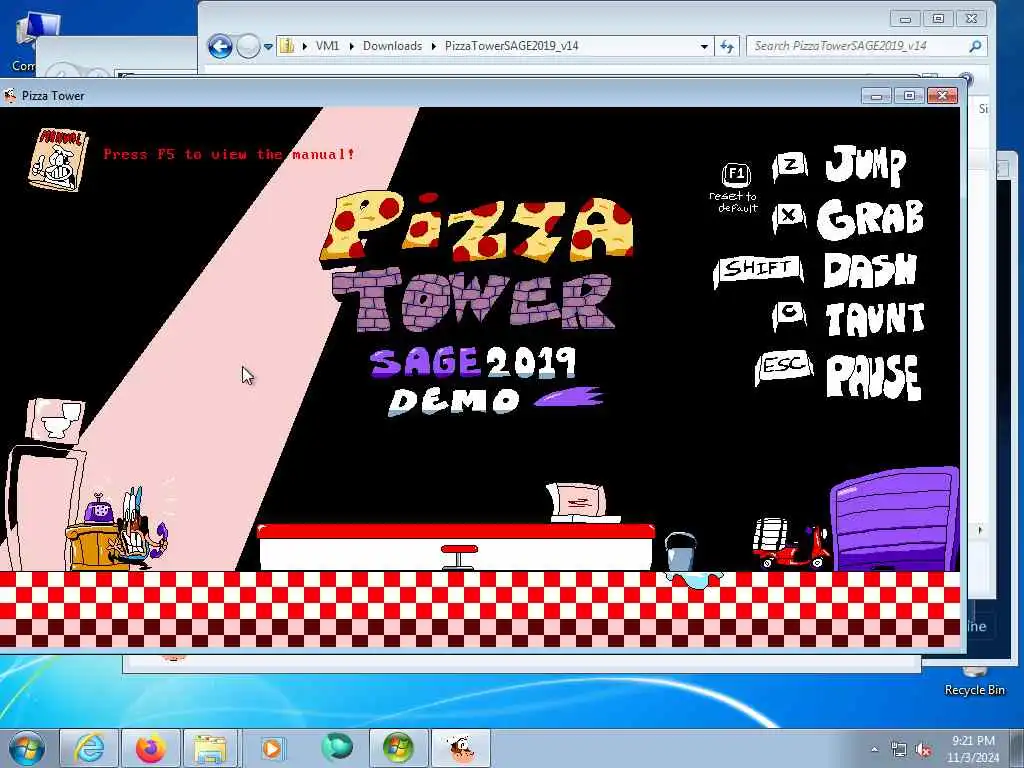
Task: Select the X key icon beside Grab
Action: point(789,216)
